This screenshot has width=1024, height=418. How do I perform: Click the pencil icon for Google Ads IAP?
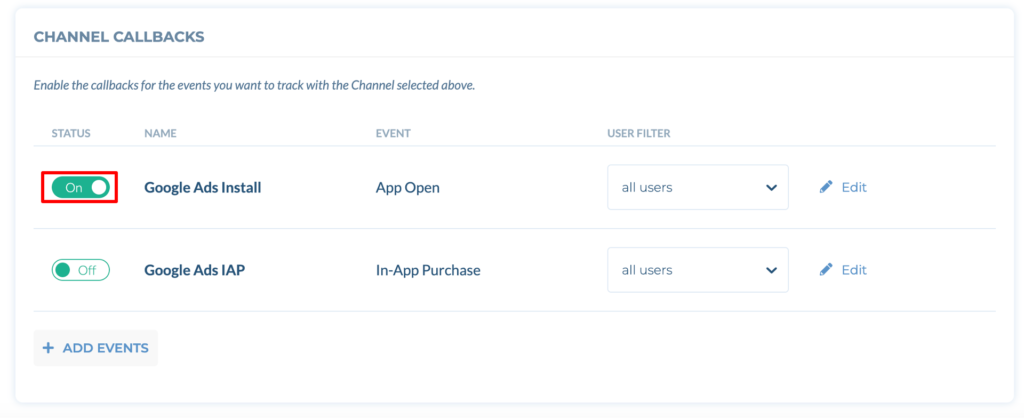point(826,270)
